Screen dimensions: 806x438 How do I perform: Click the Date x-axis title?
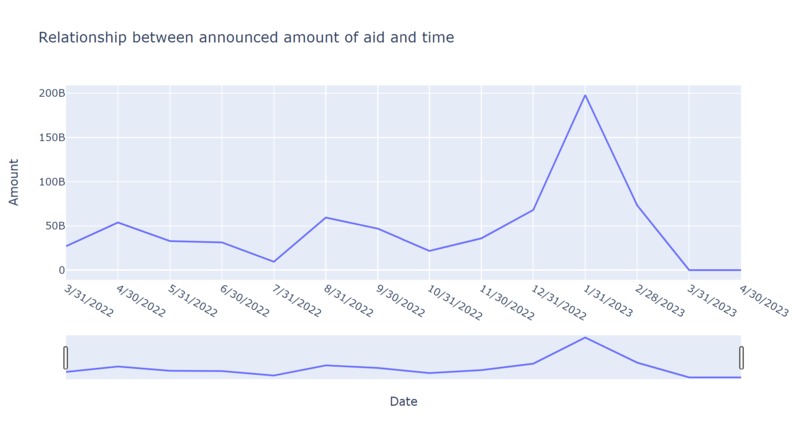click(x=404, y=402)
